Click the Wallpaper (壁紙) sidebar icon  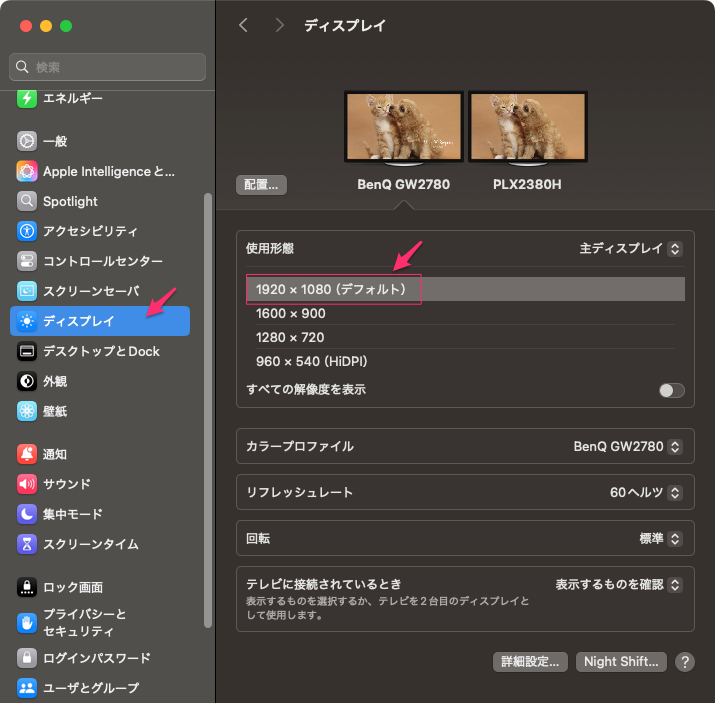point(27,411)
